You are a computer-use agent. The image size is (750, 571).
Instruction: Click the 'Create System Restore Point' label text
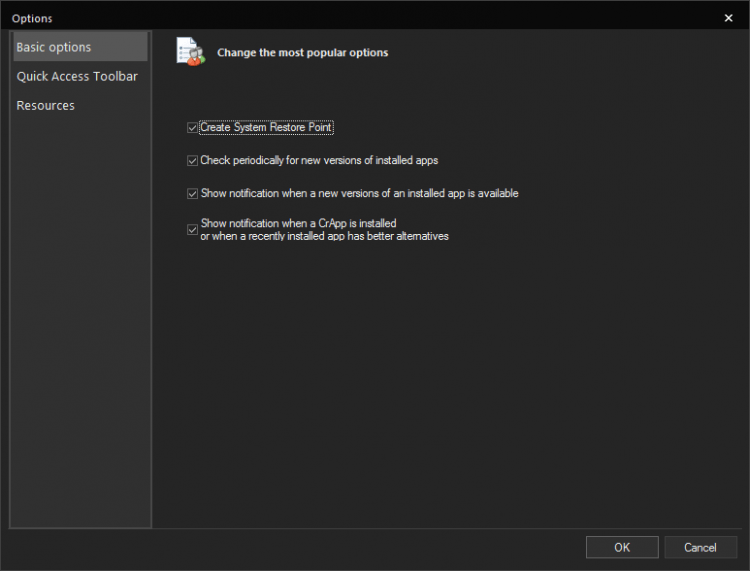pos(266,128)
